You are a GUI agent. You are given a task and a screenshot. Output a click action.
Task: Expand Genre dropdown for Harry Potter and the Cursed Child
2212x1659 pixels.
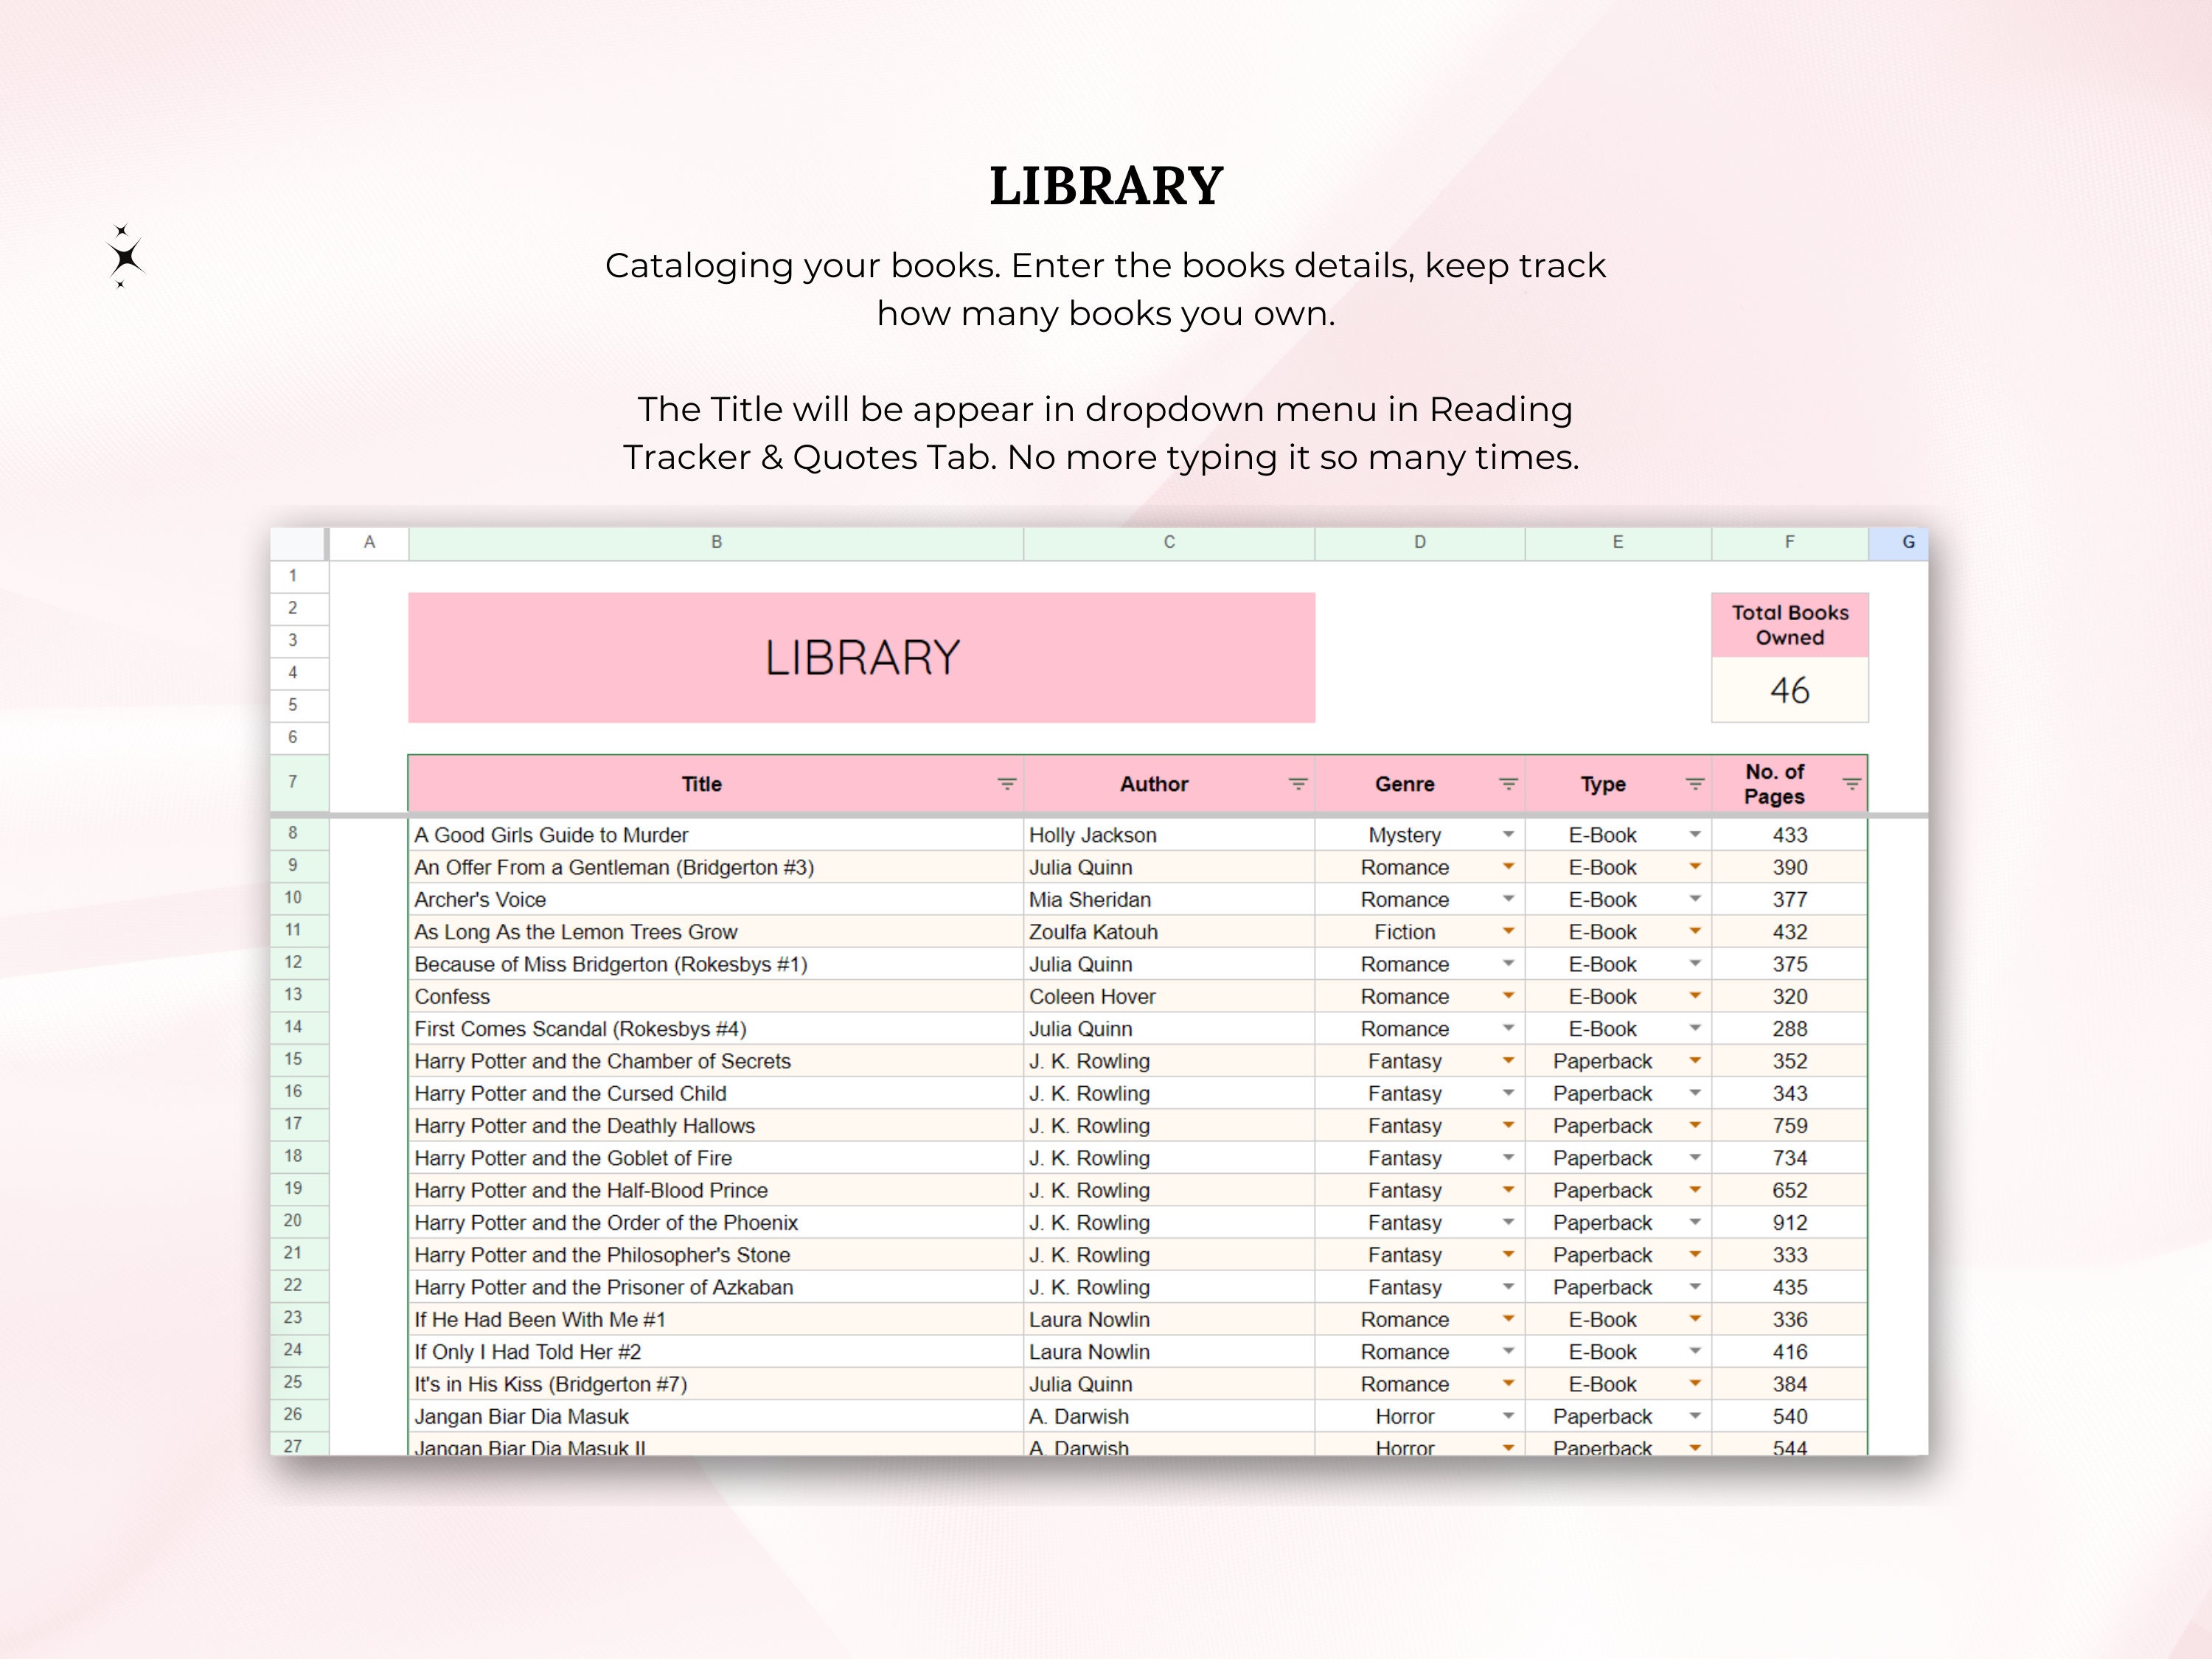pos(1508,1093)
